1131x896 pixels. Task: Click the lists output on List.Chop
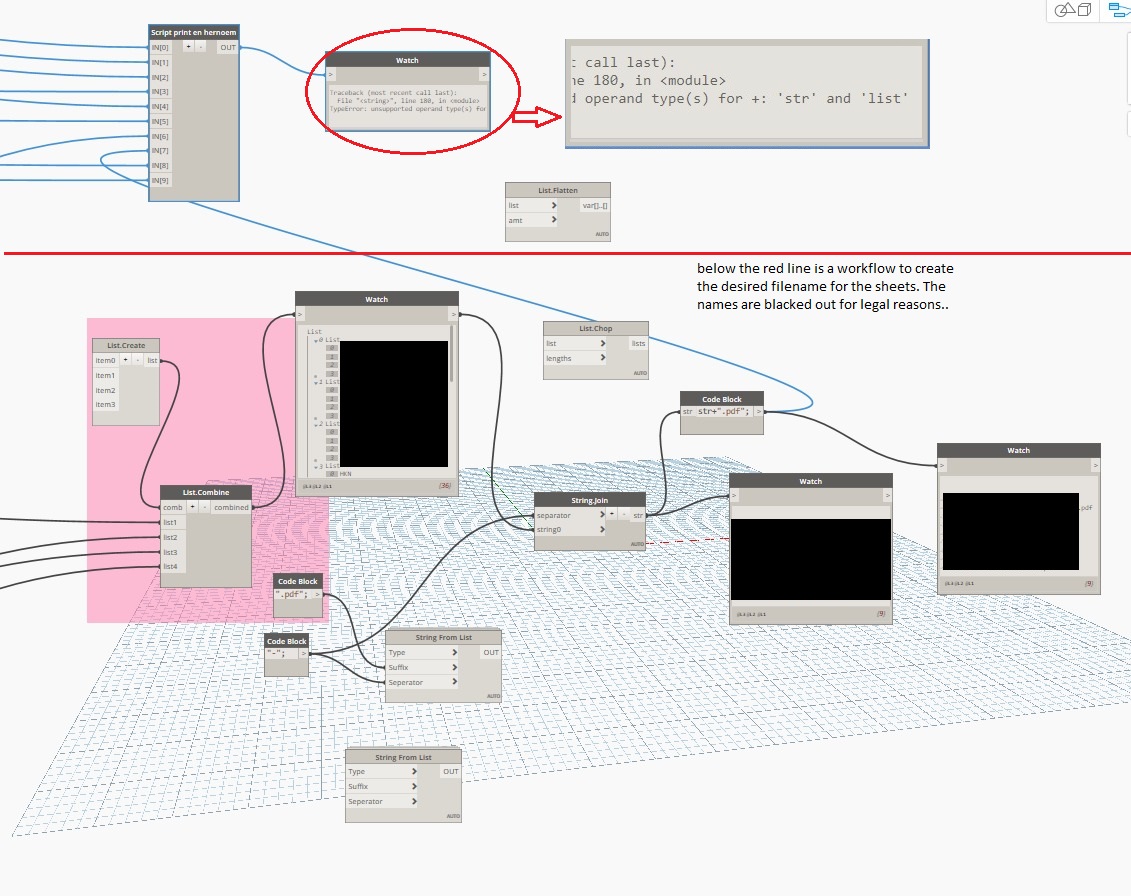pyautogui.click(x=638, y=343)
